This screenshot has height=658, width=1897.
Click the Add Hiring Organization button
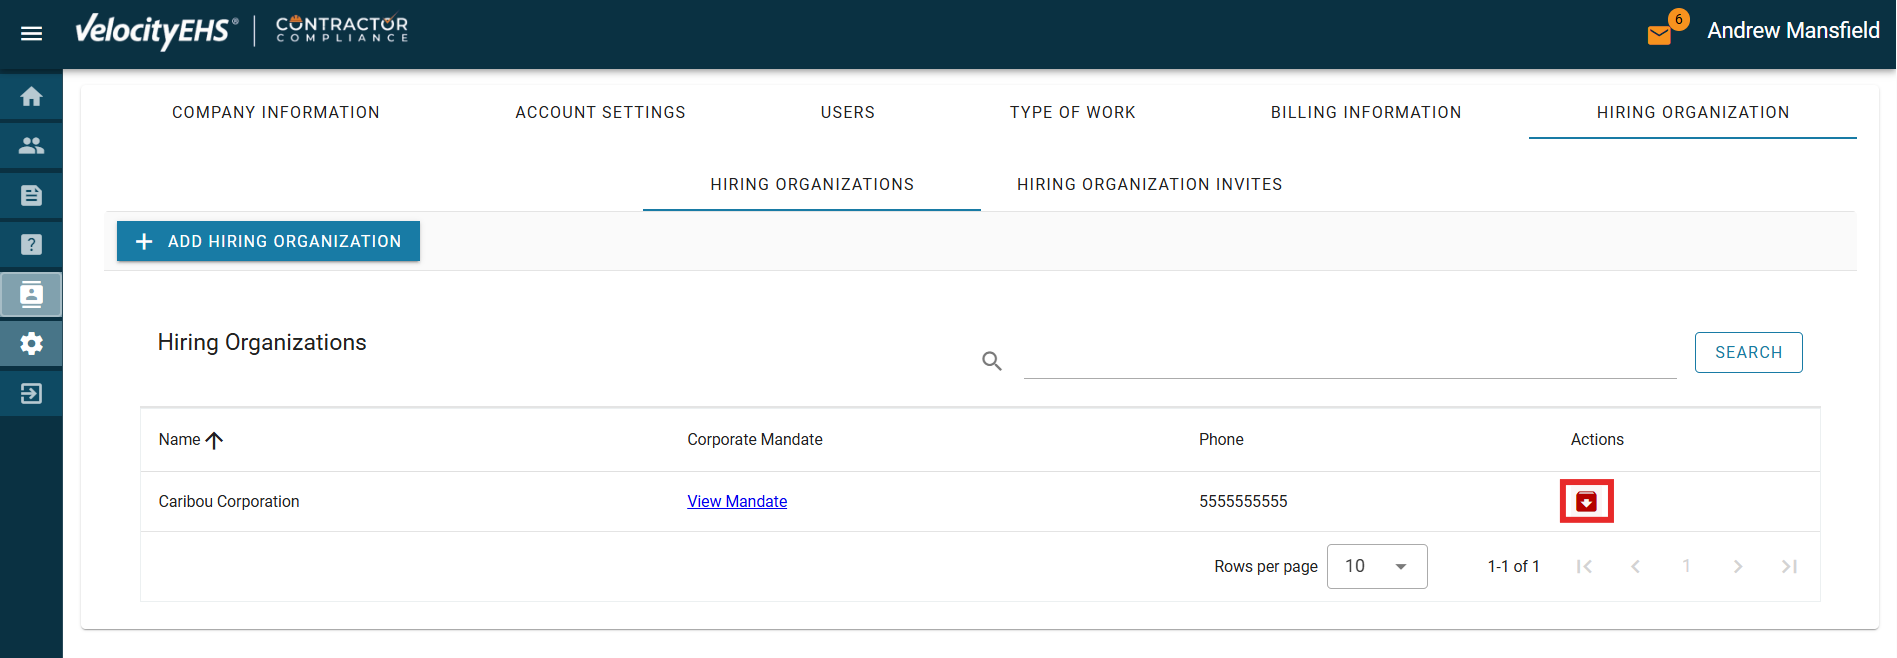268,241
